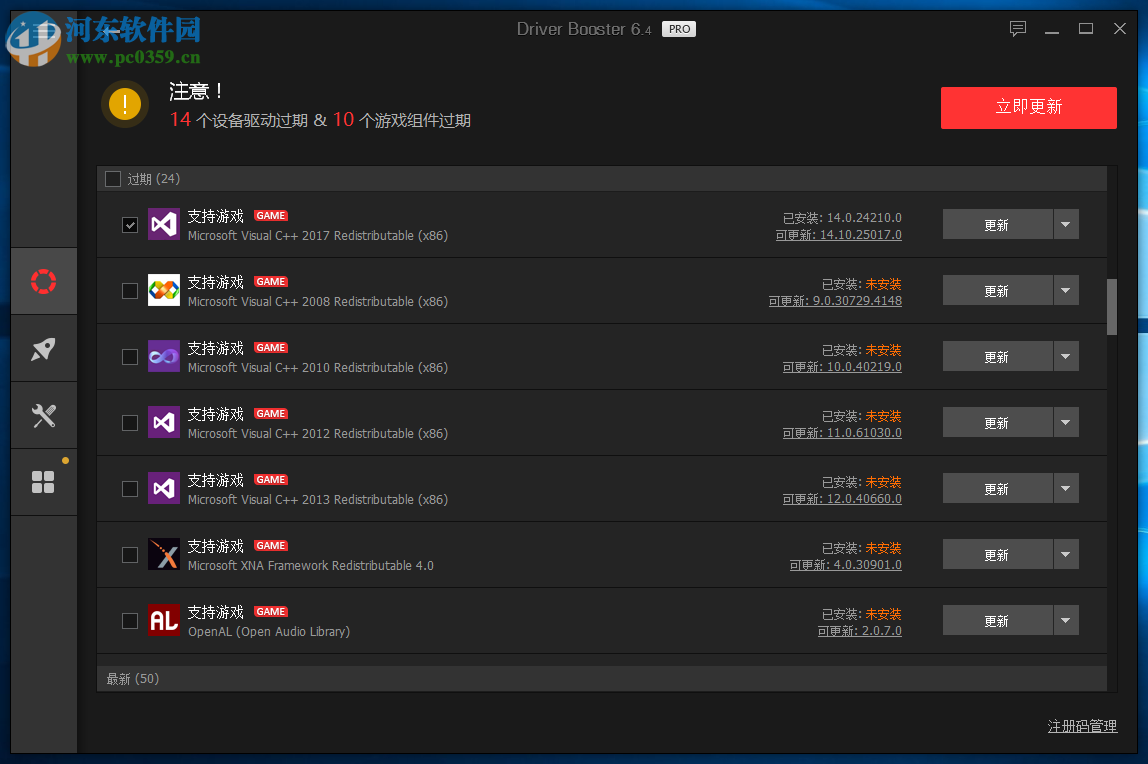Screen dimensions: 1148x764
Task: Click the yellow exclamation warning icon
Action: point(124,104)
